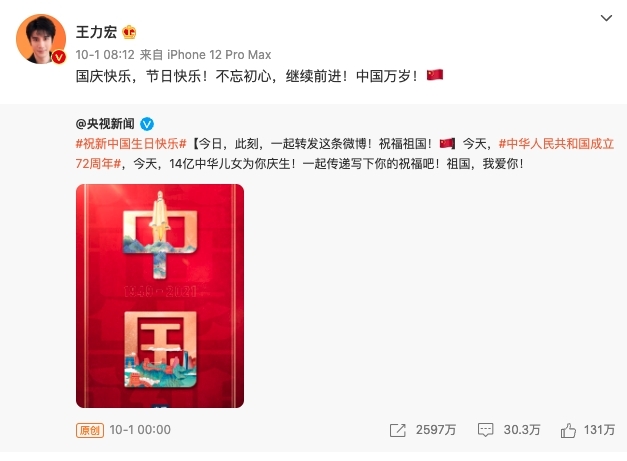Open the original post 10-1 00:00 timestamp
Viewport: 627px width, 461px height.
(140, 430)
